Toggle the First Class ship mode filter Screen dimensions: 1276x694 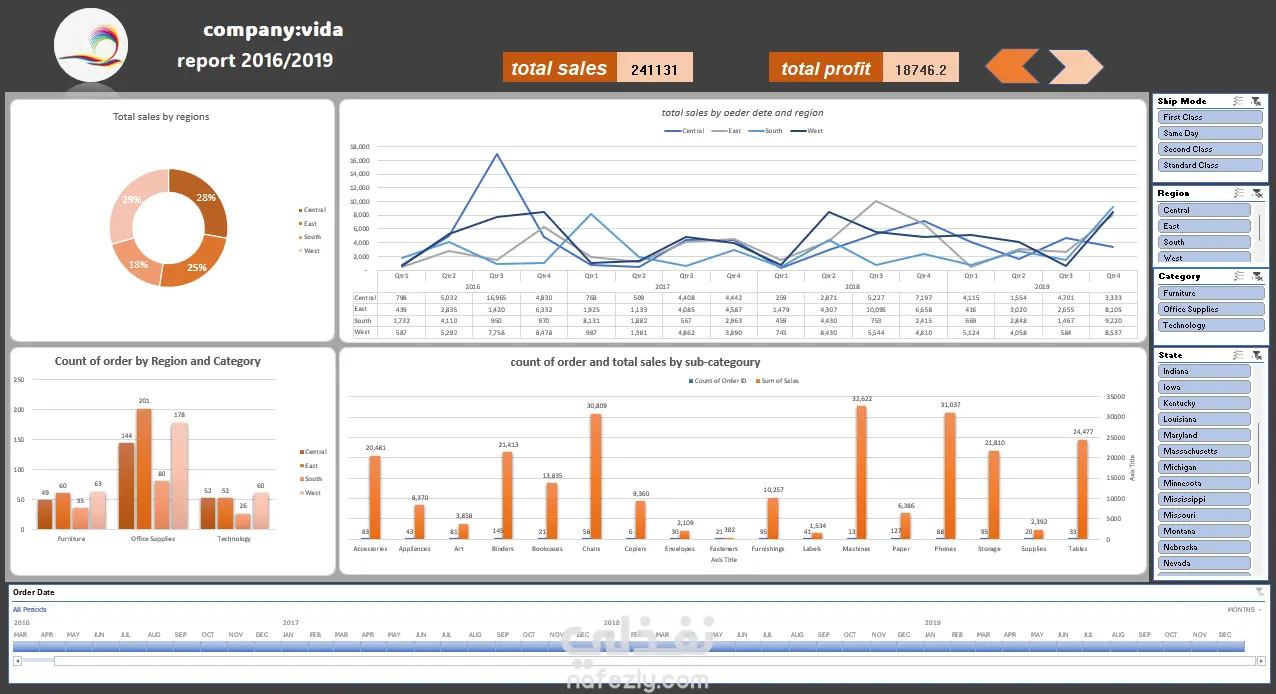coord(1211,117)
